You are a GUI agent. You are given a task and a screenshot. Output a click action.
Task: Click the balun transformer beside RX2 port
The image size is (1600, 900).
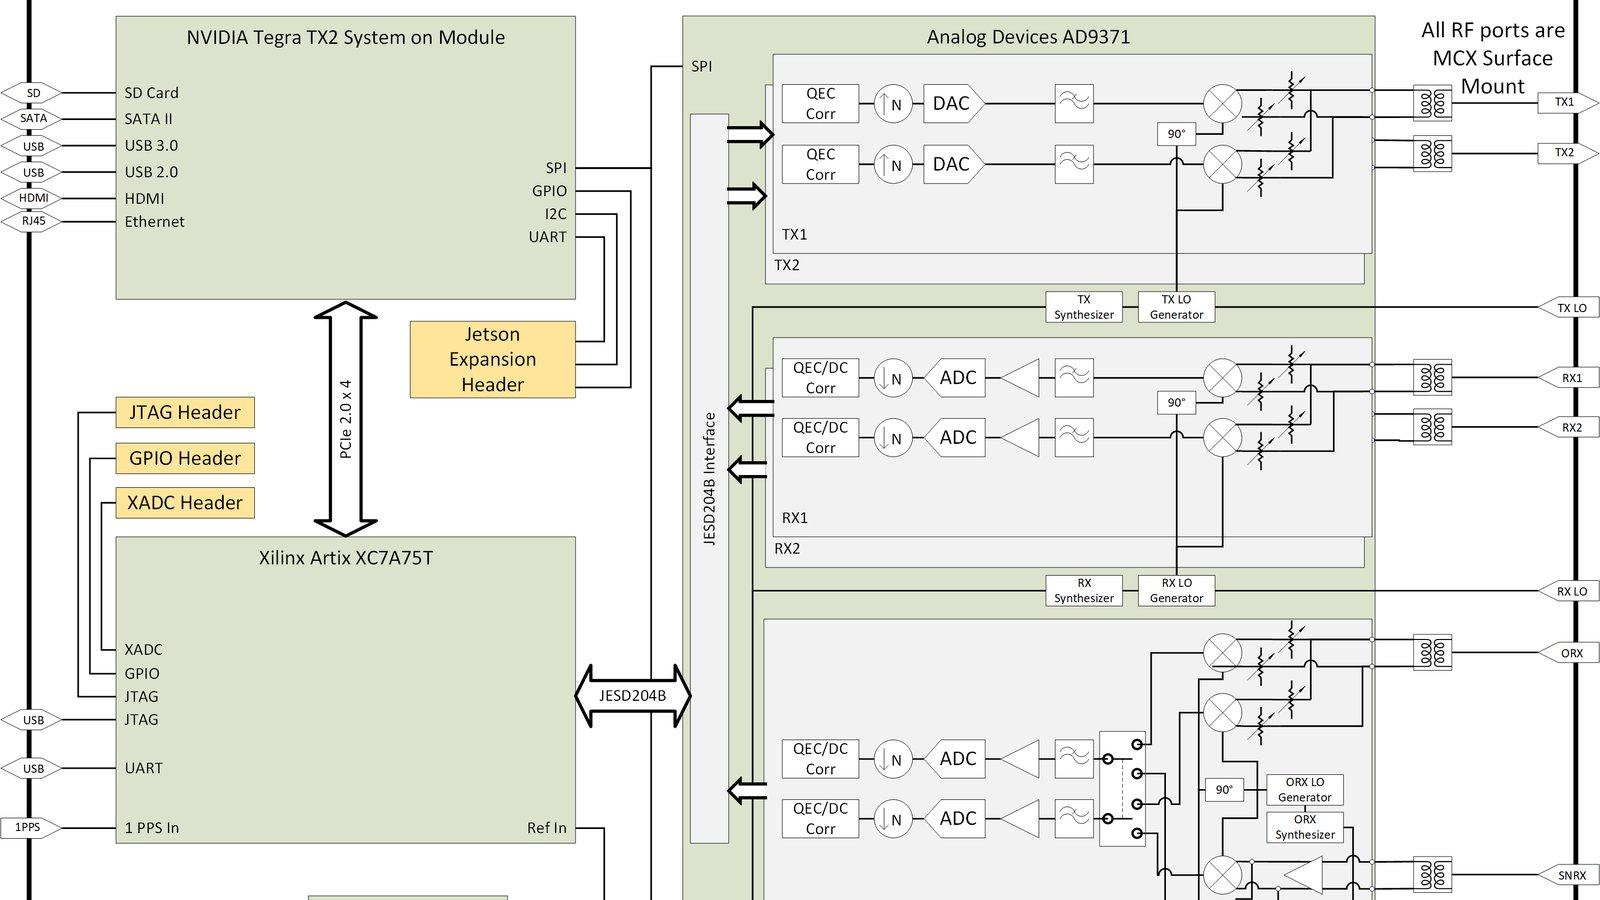[1432, 427]
